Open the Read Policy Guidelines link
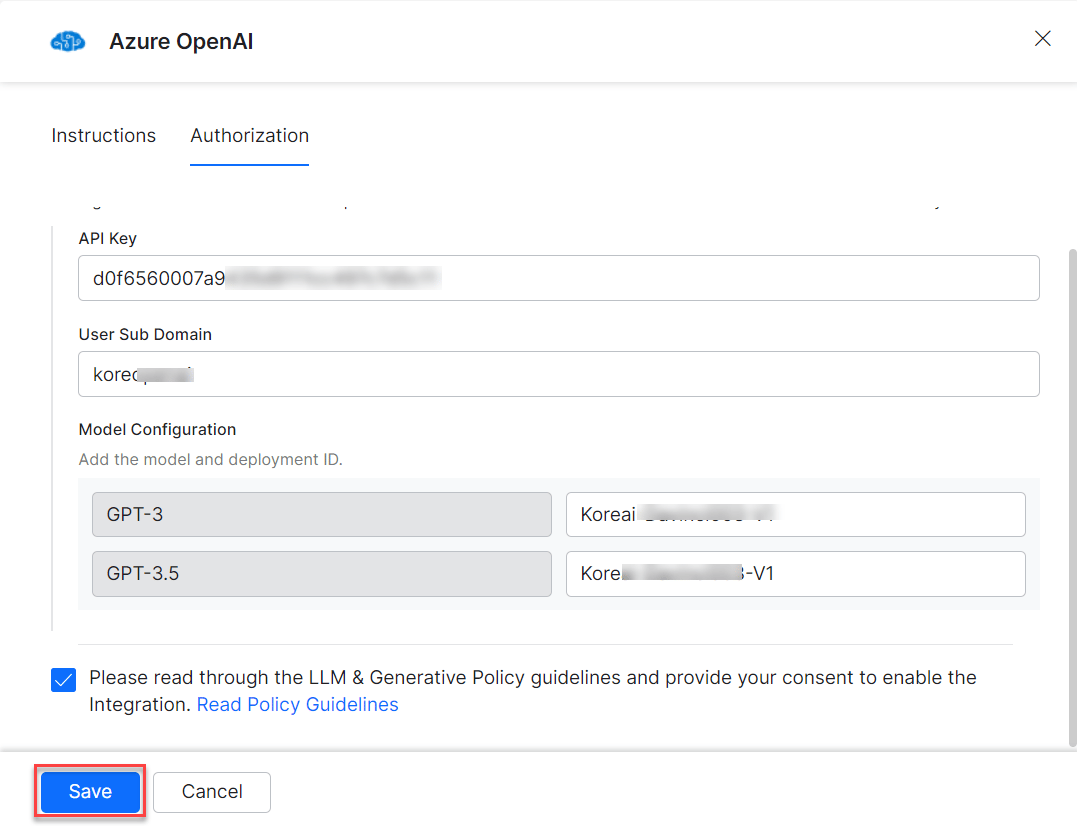Screen dimensions: 1077x826 click(297, 704)
